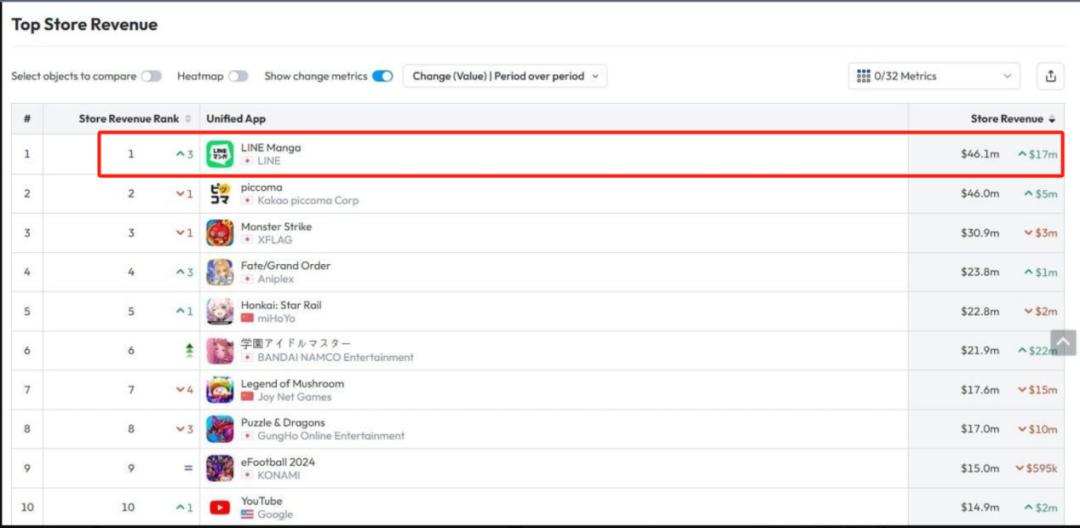1080x528 pixels.
Task: Enable the Select objects to compare toggle
Action: (152, 76)
